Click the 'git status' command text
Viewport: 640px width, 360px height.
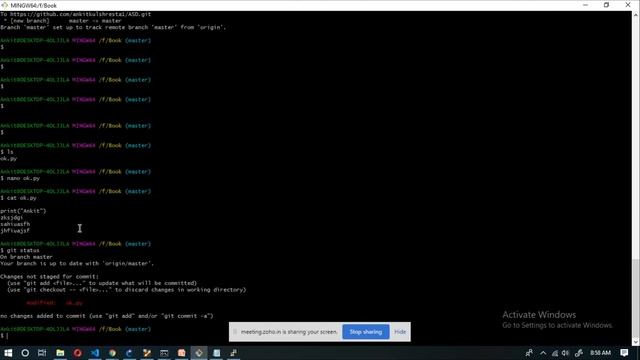23,250
